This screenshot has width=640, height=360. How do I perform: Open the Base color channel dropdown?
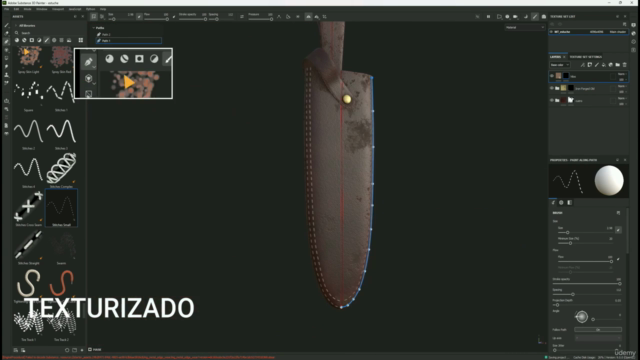(x=560, y=65)
